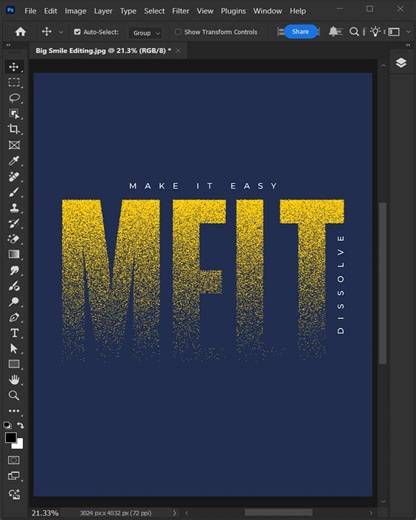Select the Pen tool

click(x=14, y=317)
